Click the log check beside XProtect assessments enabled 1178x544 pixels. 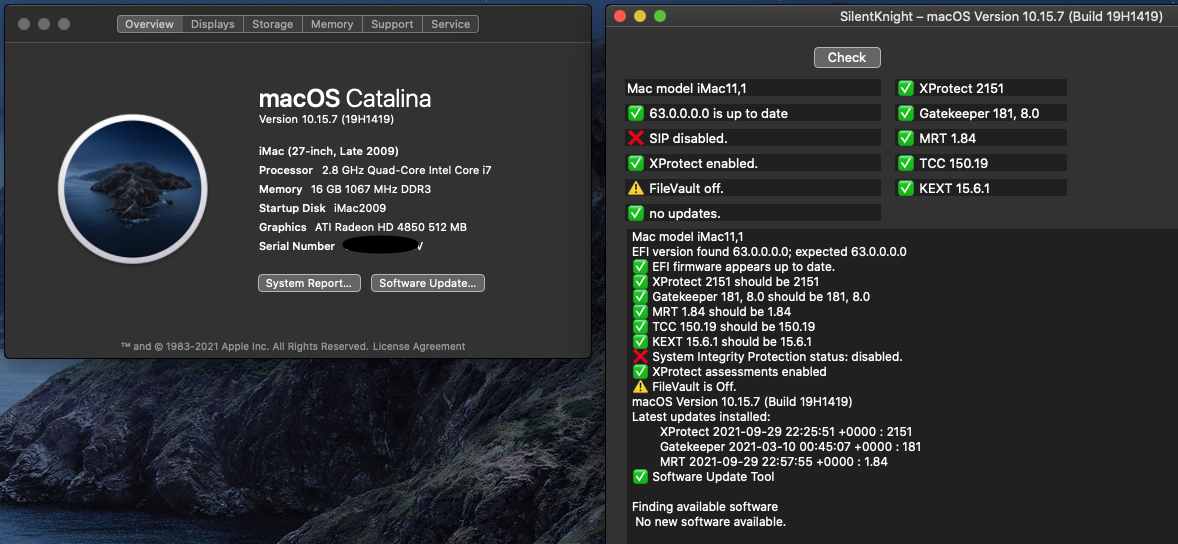(x=640, y=372)
